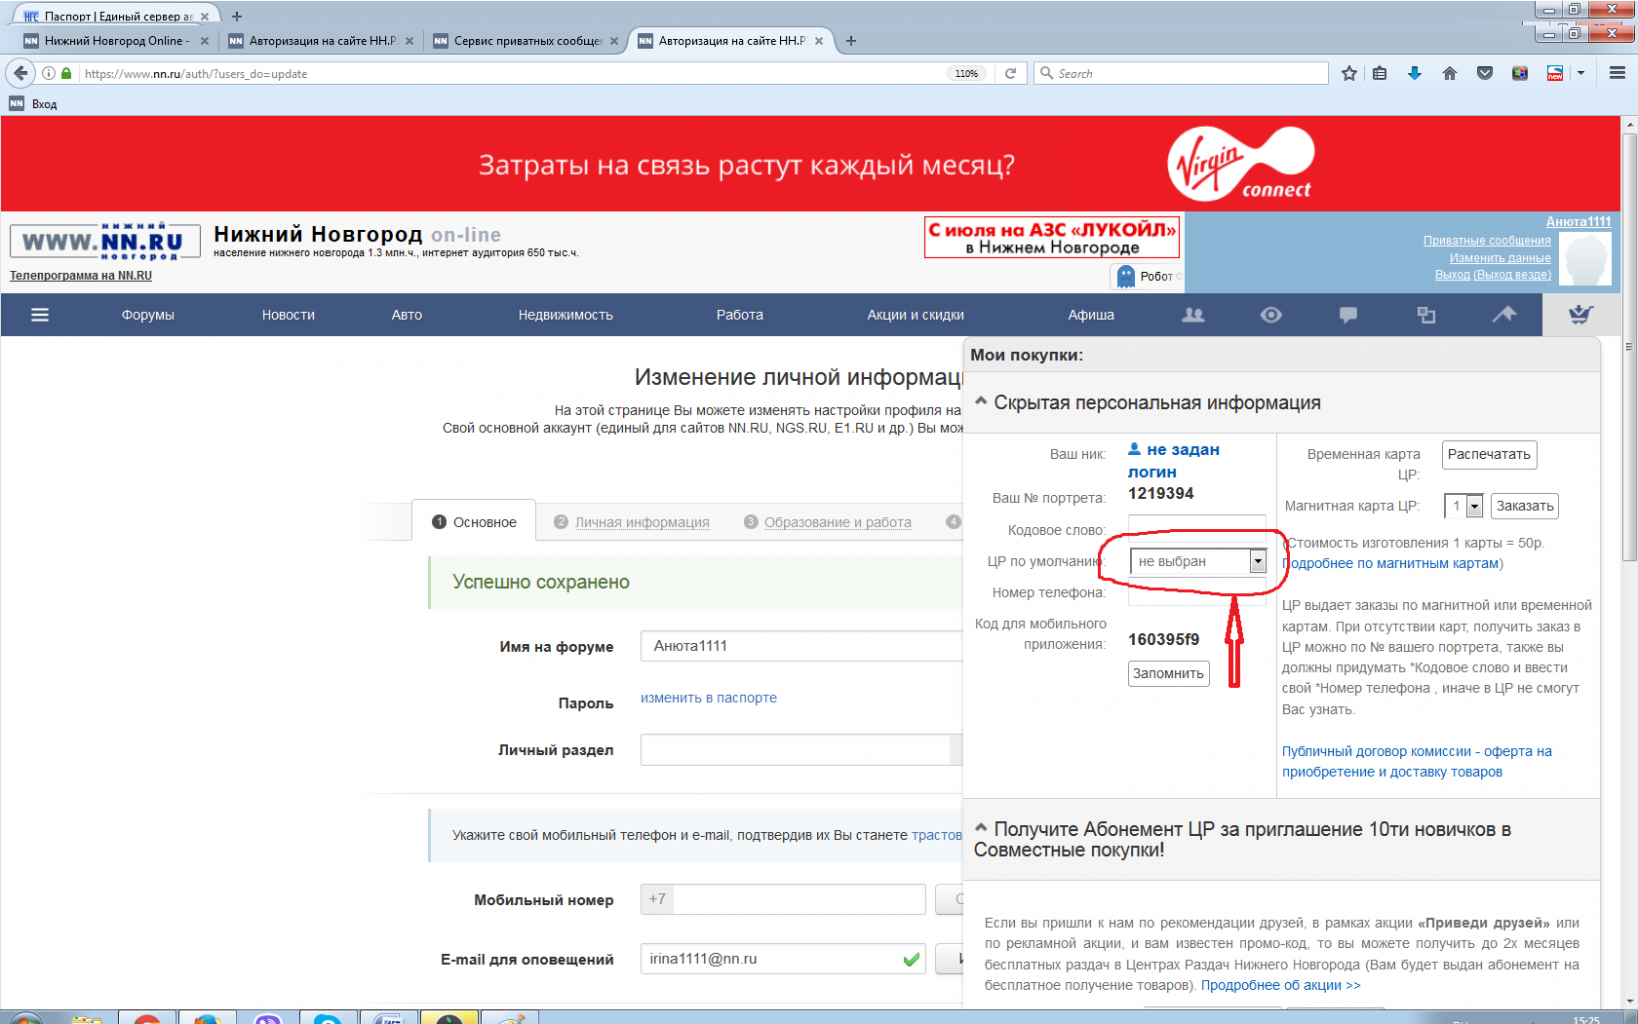The height and width of the screenshot is (1024, 1638).
Task: Click the 'Имя на форуме' text field
Action: [800, 646]
